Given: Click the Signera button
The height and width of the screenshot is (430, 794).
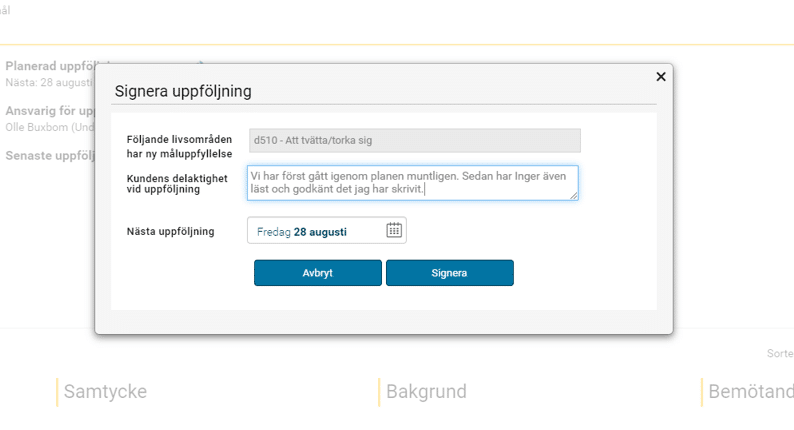Looking at the screenshot, I should [x=449, y=273].
